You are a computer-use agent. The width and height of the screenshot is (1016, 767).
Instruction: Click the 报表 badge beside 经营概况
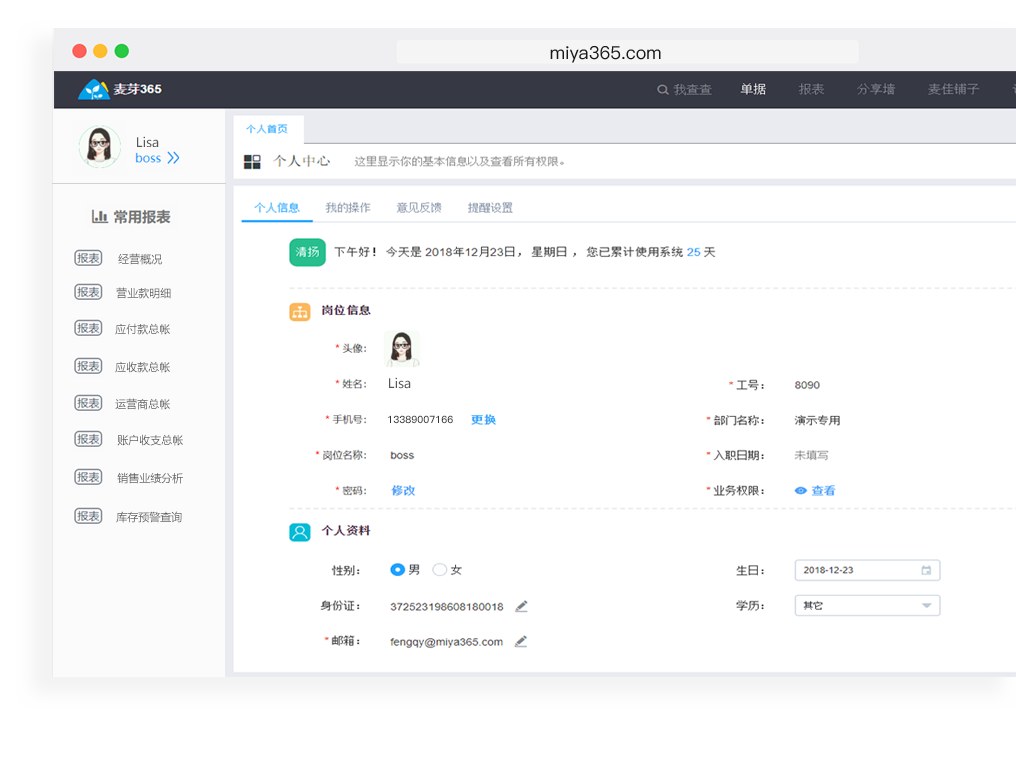click(x=88, y=258)
